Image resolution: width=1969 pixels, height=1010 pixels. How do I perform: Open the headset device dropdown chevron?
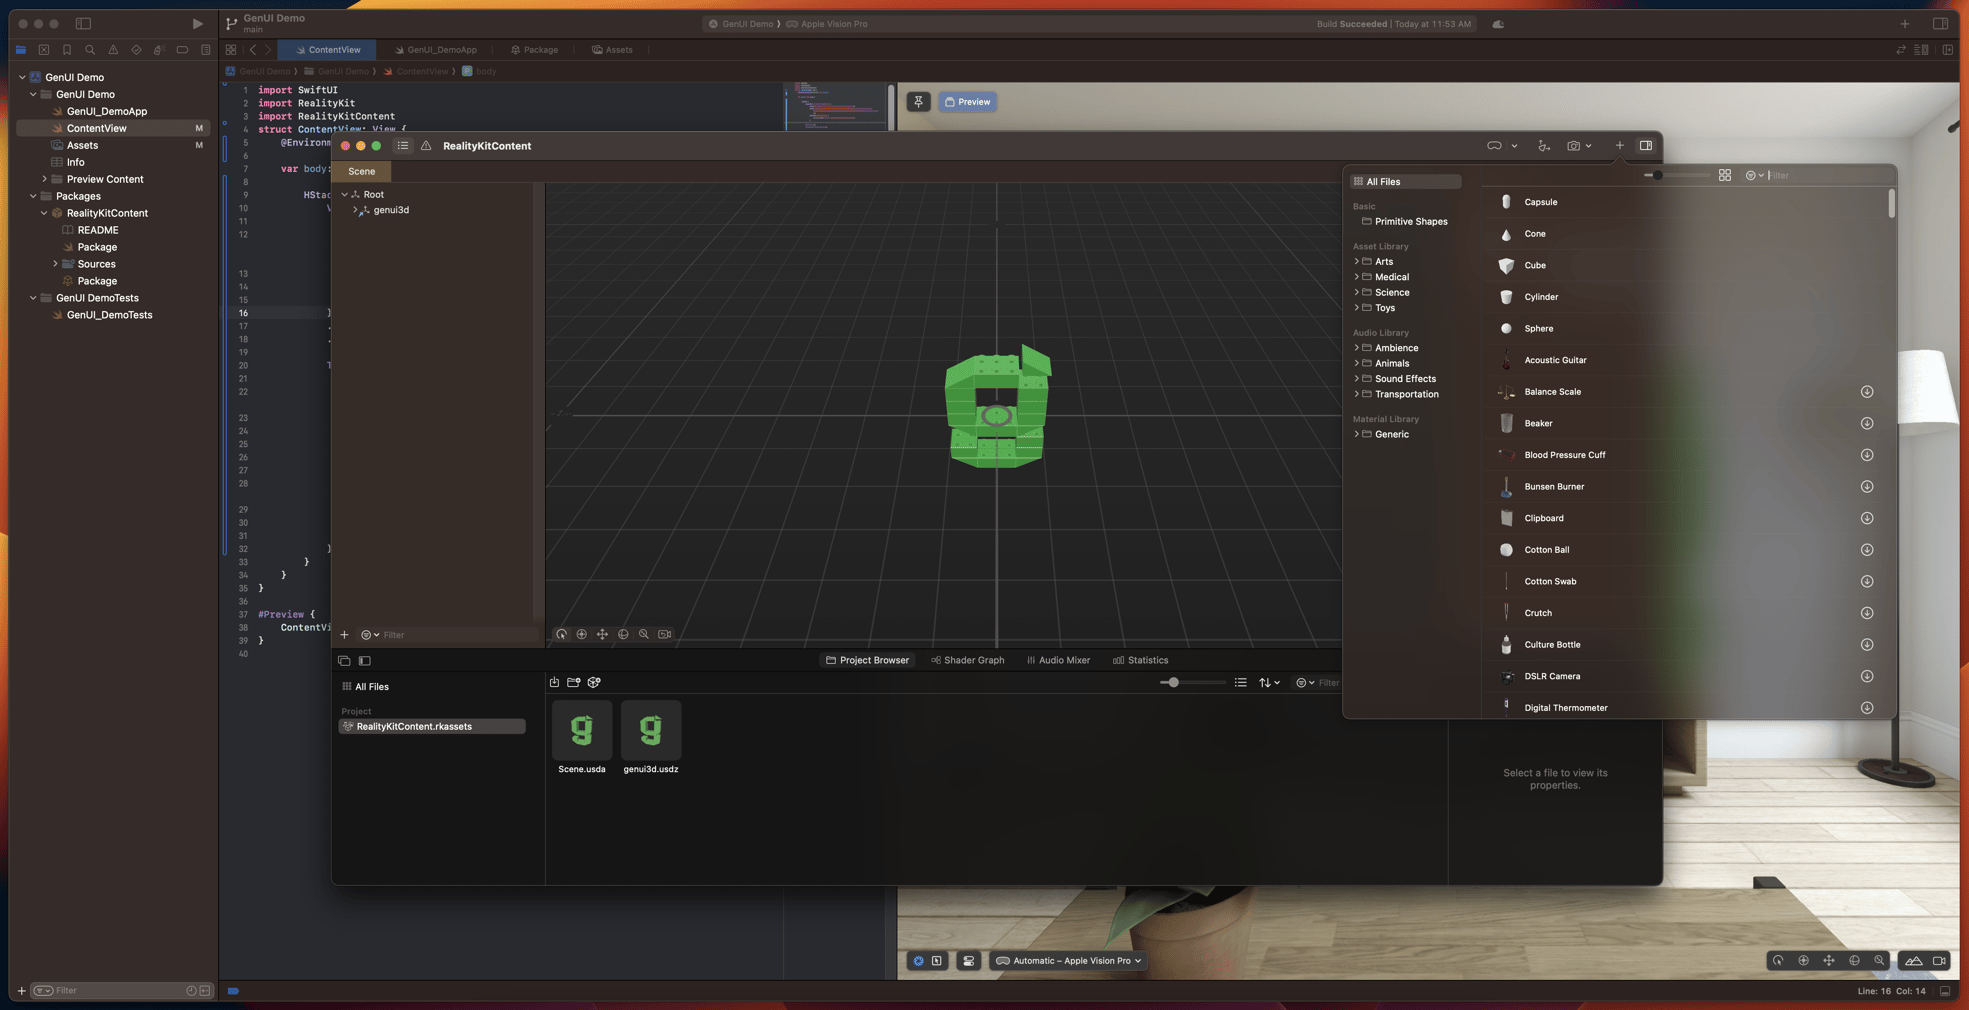coord(1514,146)
